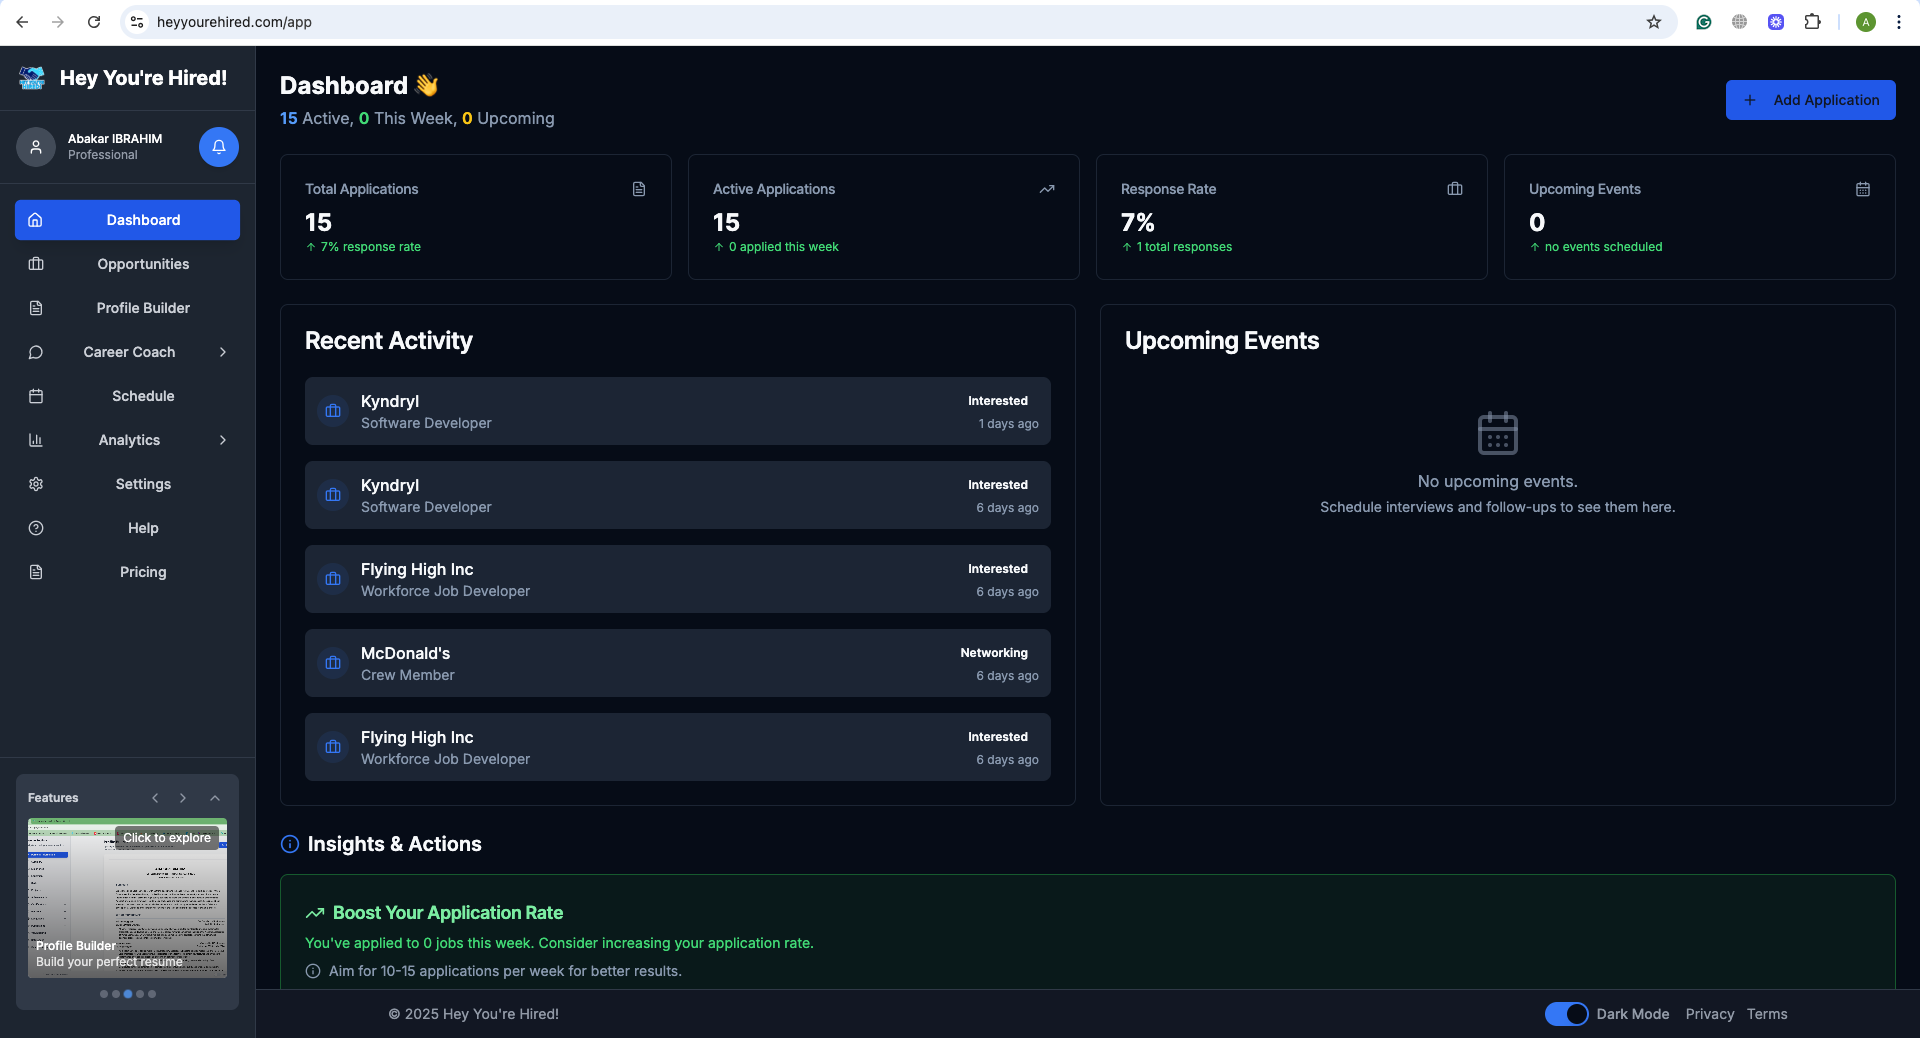Show the next feature in the Features panel

pyautogui.click(x=183, y=798)
